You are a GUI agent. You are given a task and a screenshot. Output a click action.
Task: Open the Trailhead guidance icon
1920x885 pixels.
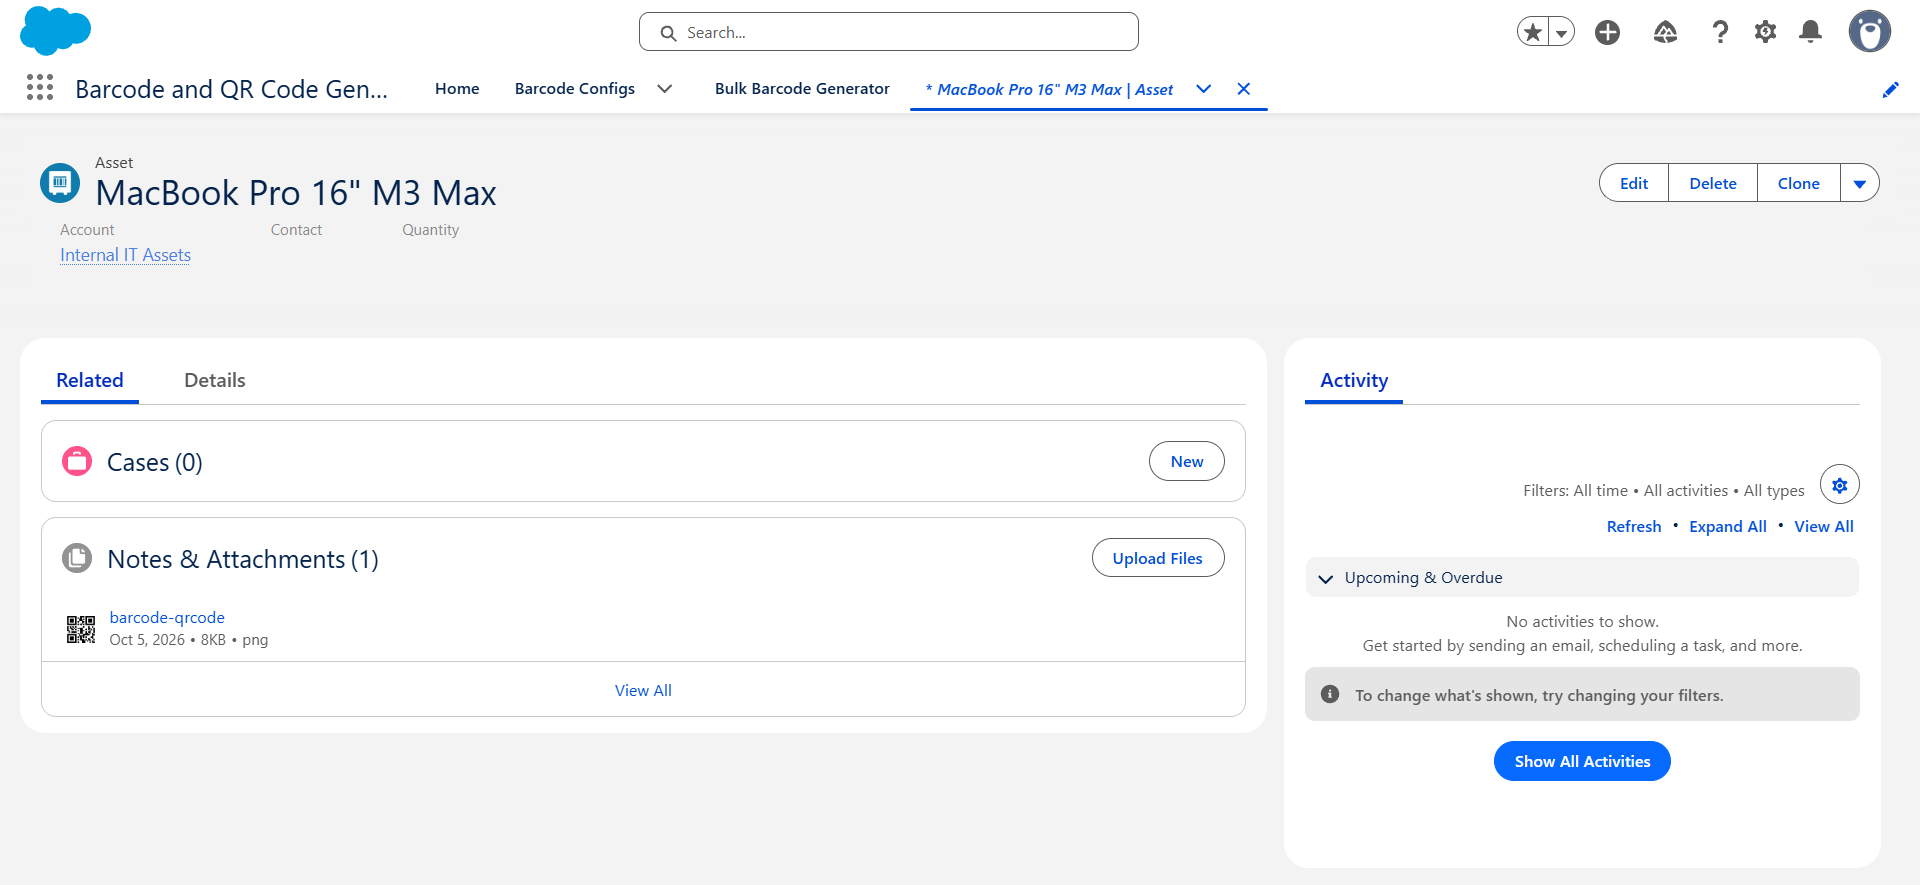coord(1665,32)
